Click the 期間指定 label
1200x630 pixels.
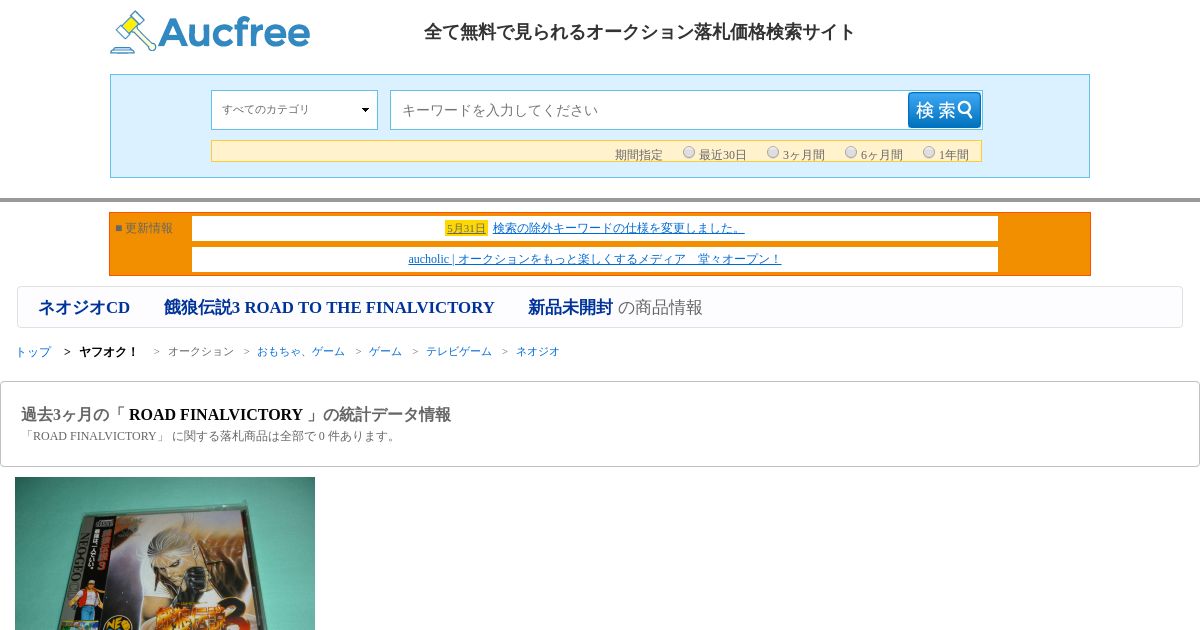coord(638,155)
